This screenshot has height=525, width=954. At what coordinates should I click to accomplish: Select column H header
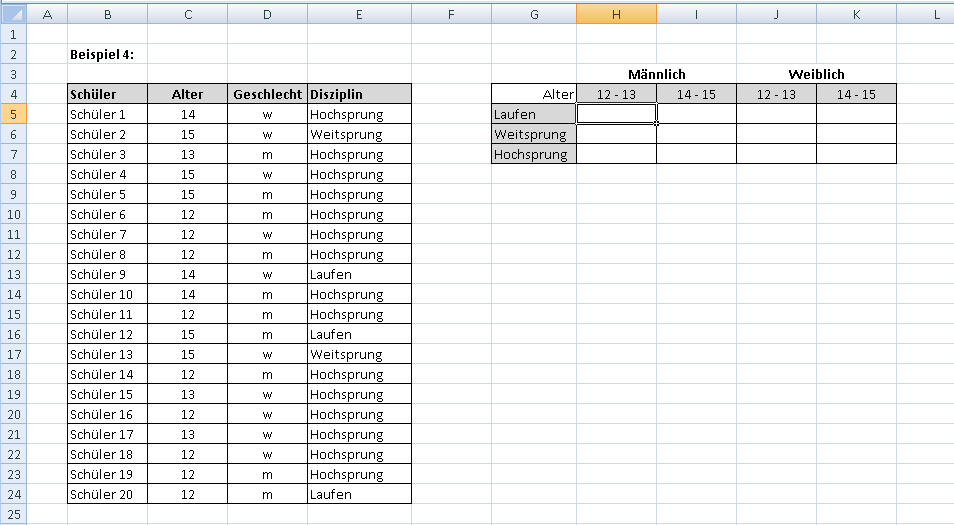[616, 14]
